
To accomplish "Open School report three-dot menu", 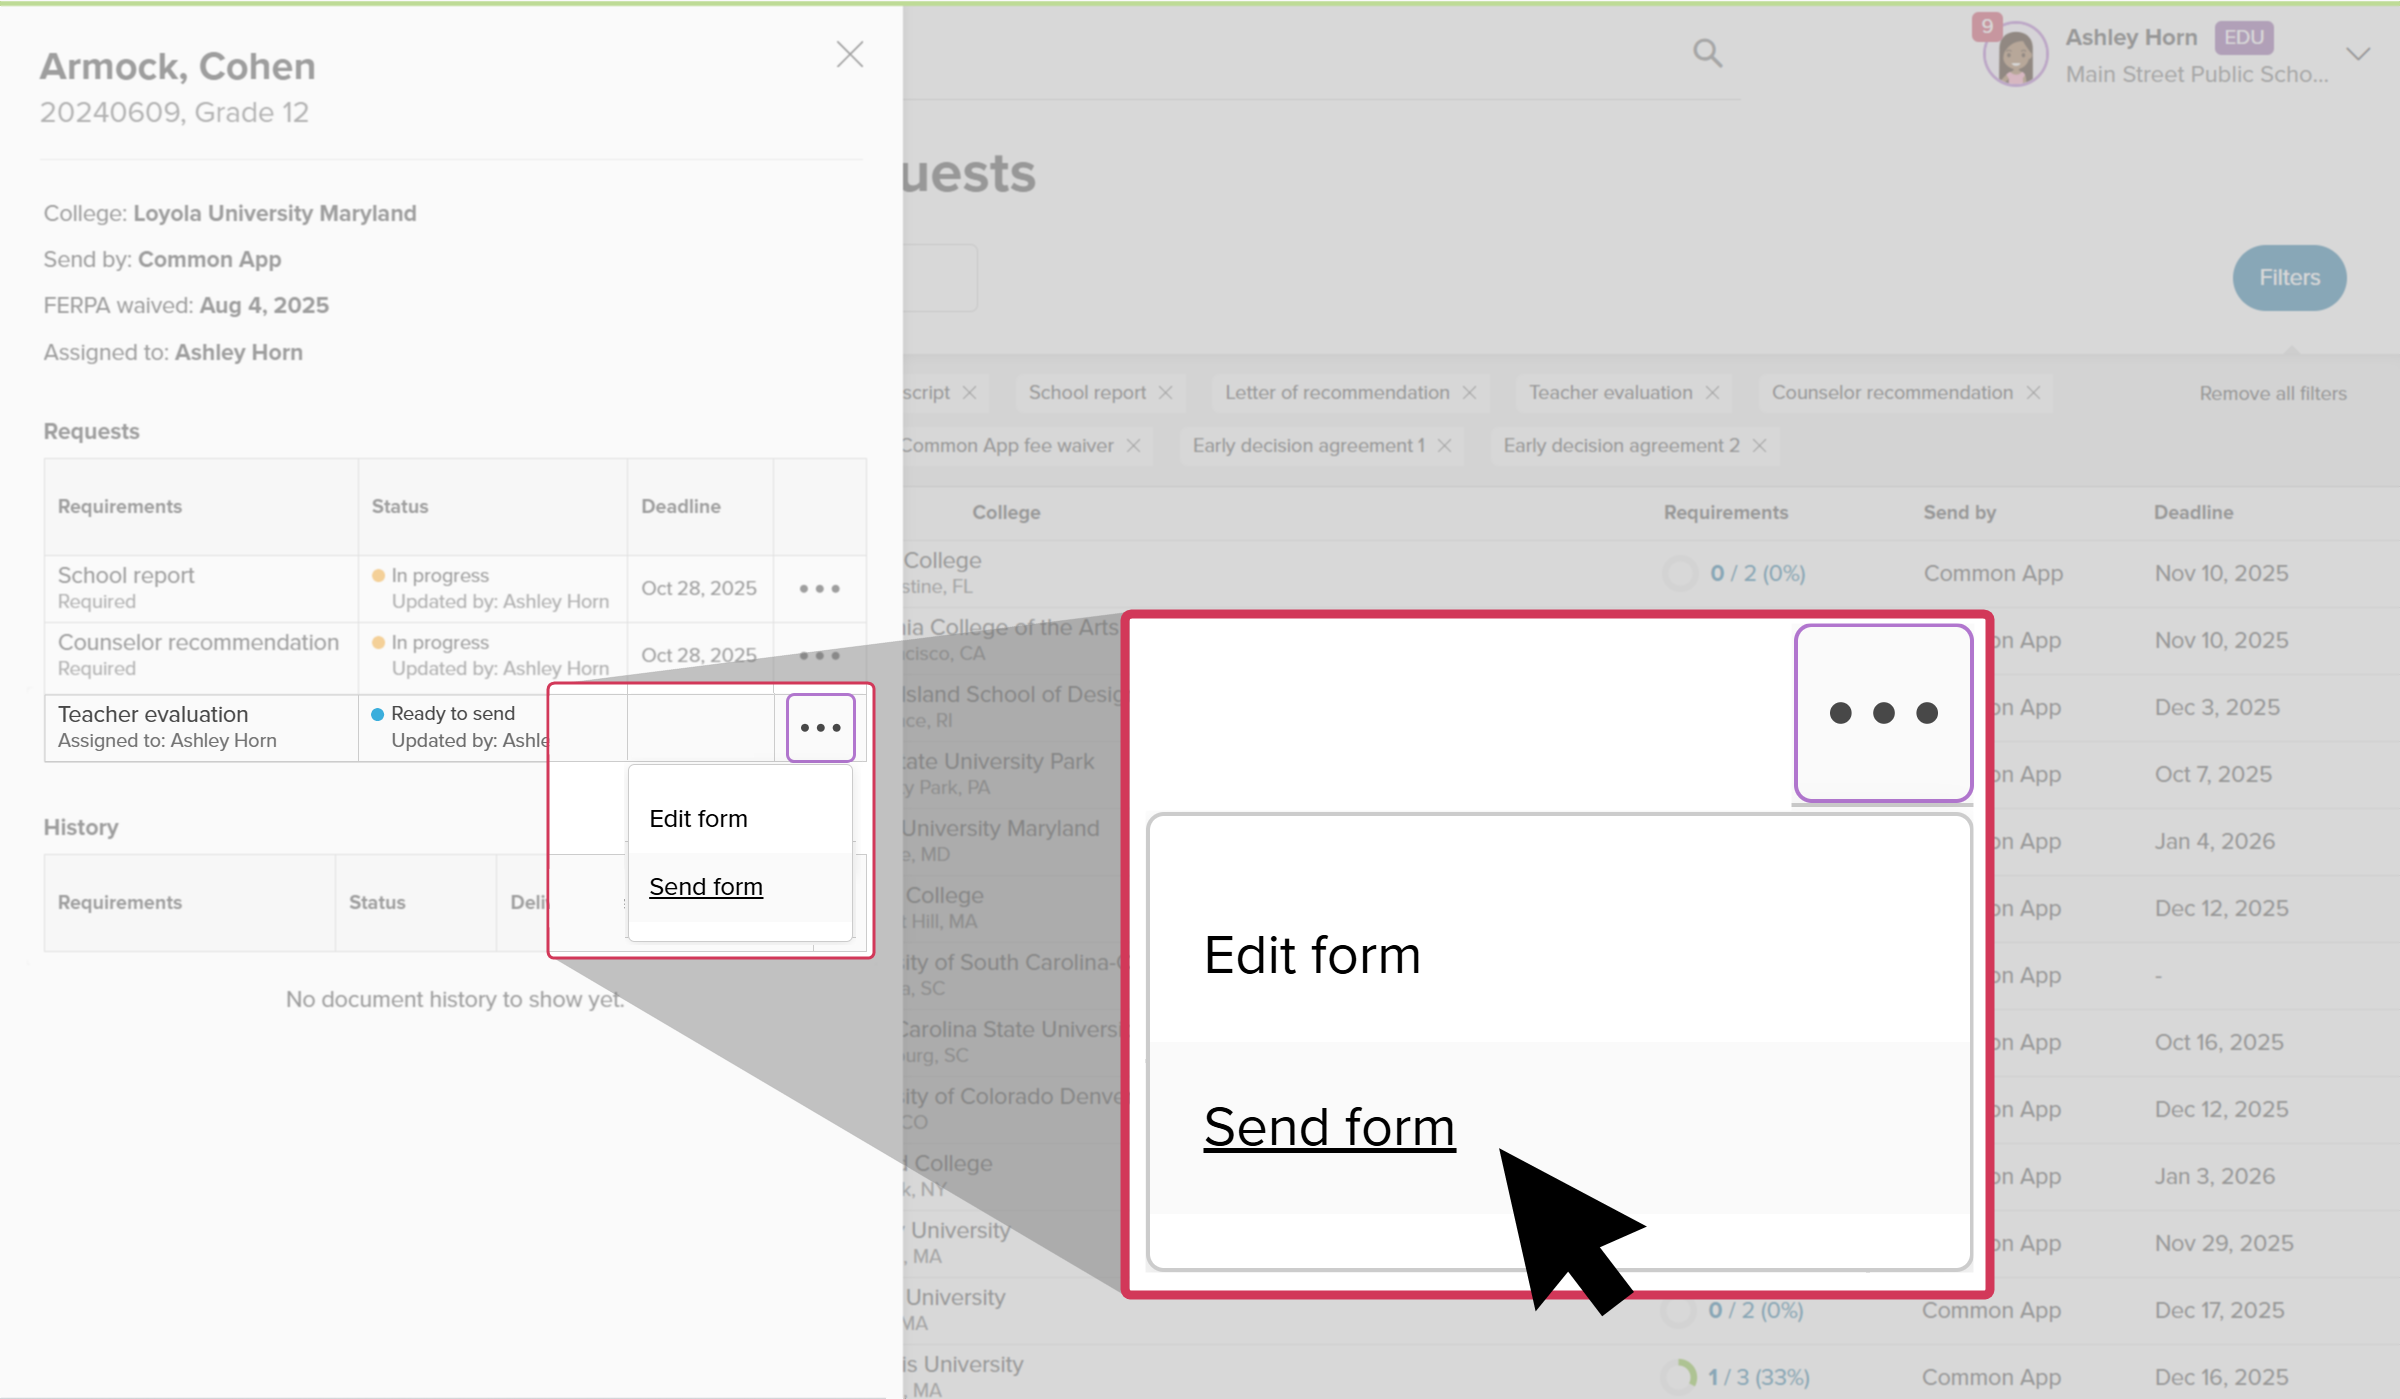I will pyautogui.click(x=819, y=588).
